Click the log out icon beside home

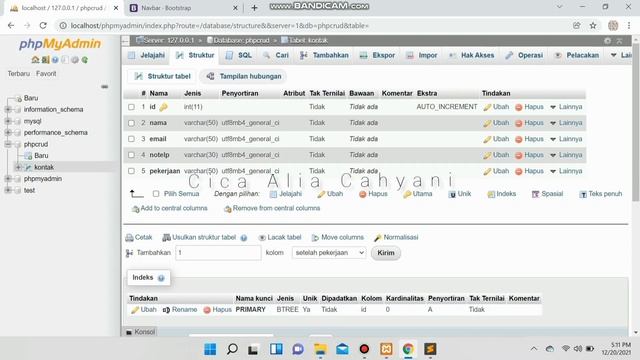click(x=45, y=60)
